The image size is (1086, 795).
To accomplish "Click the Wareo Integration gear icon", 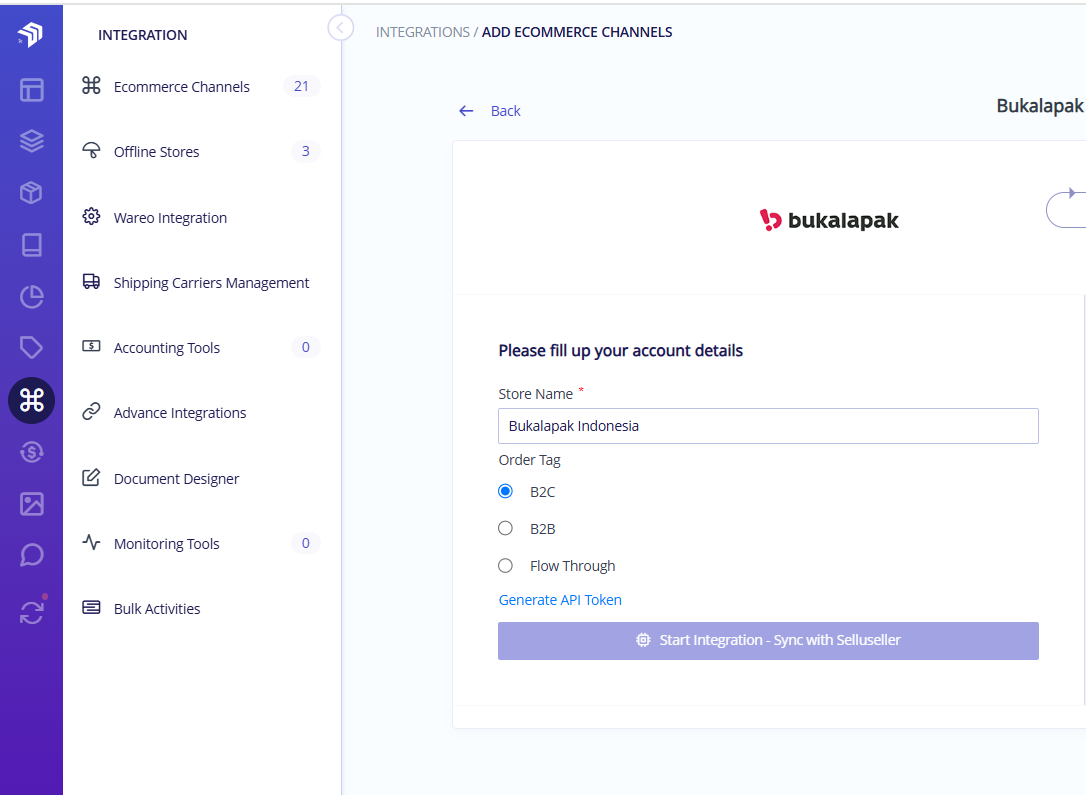I will tap(91, 216).
